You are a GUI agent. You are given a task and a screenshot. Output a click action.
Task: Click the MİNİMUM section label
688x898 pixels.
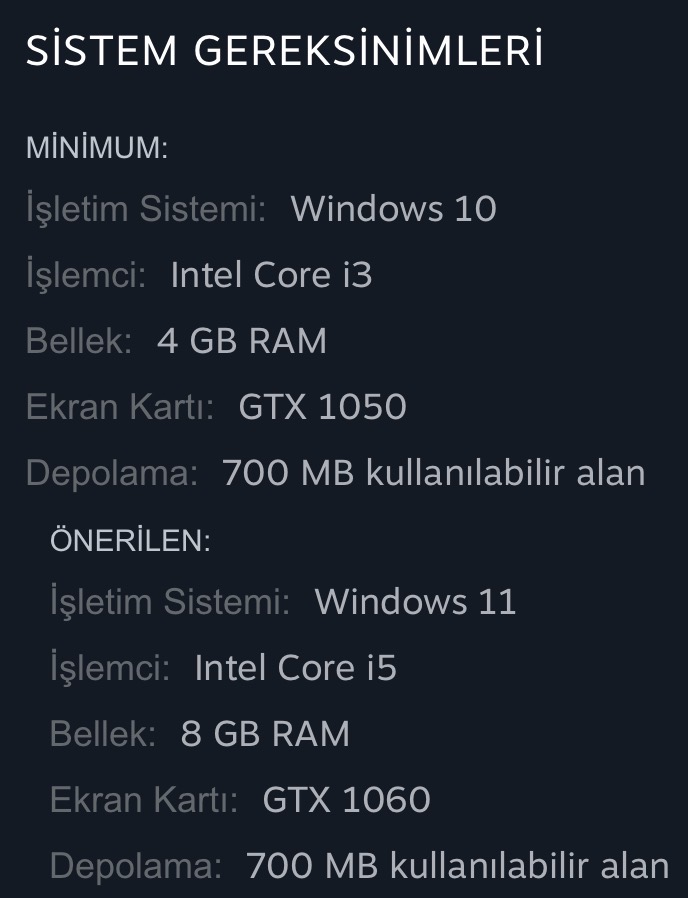tap(96, 149)
